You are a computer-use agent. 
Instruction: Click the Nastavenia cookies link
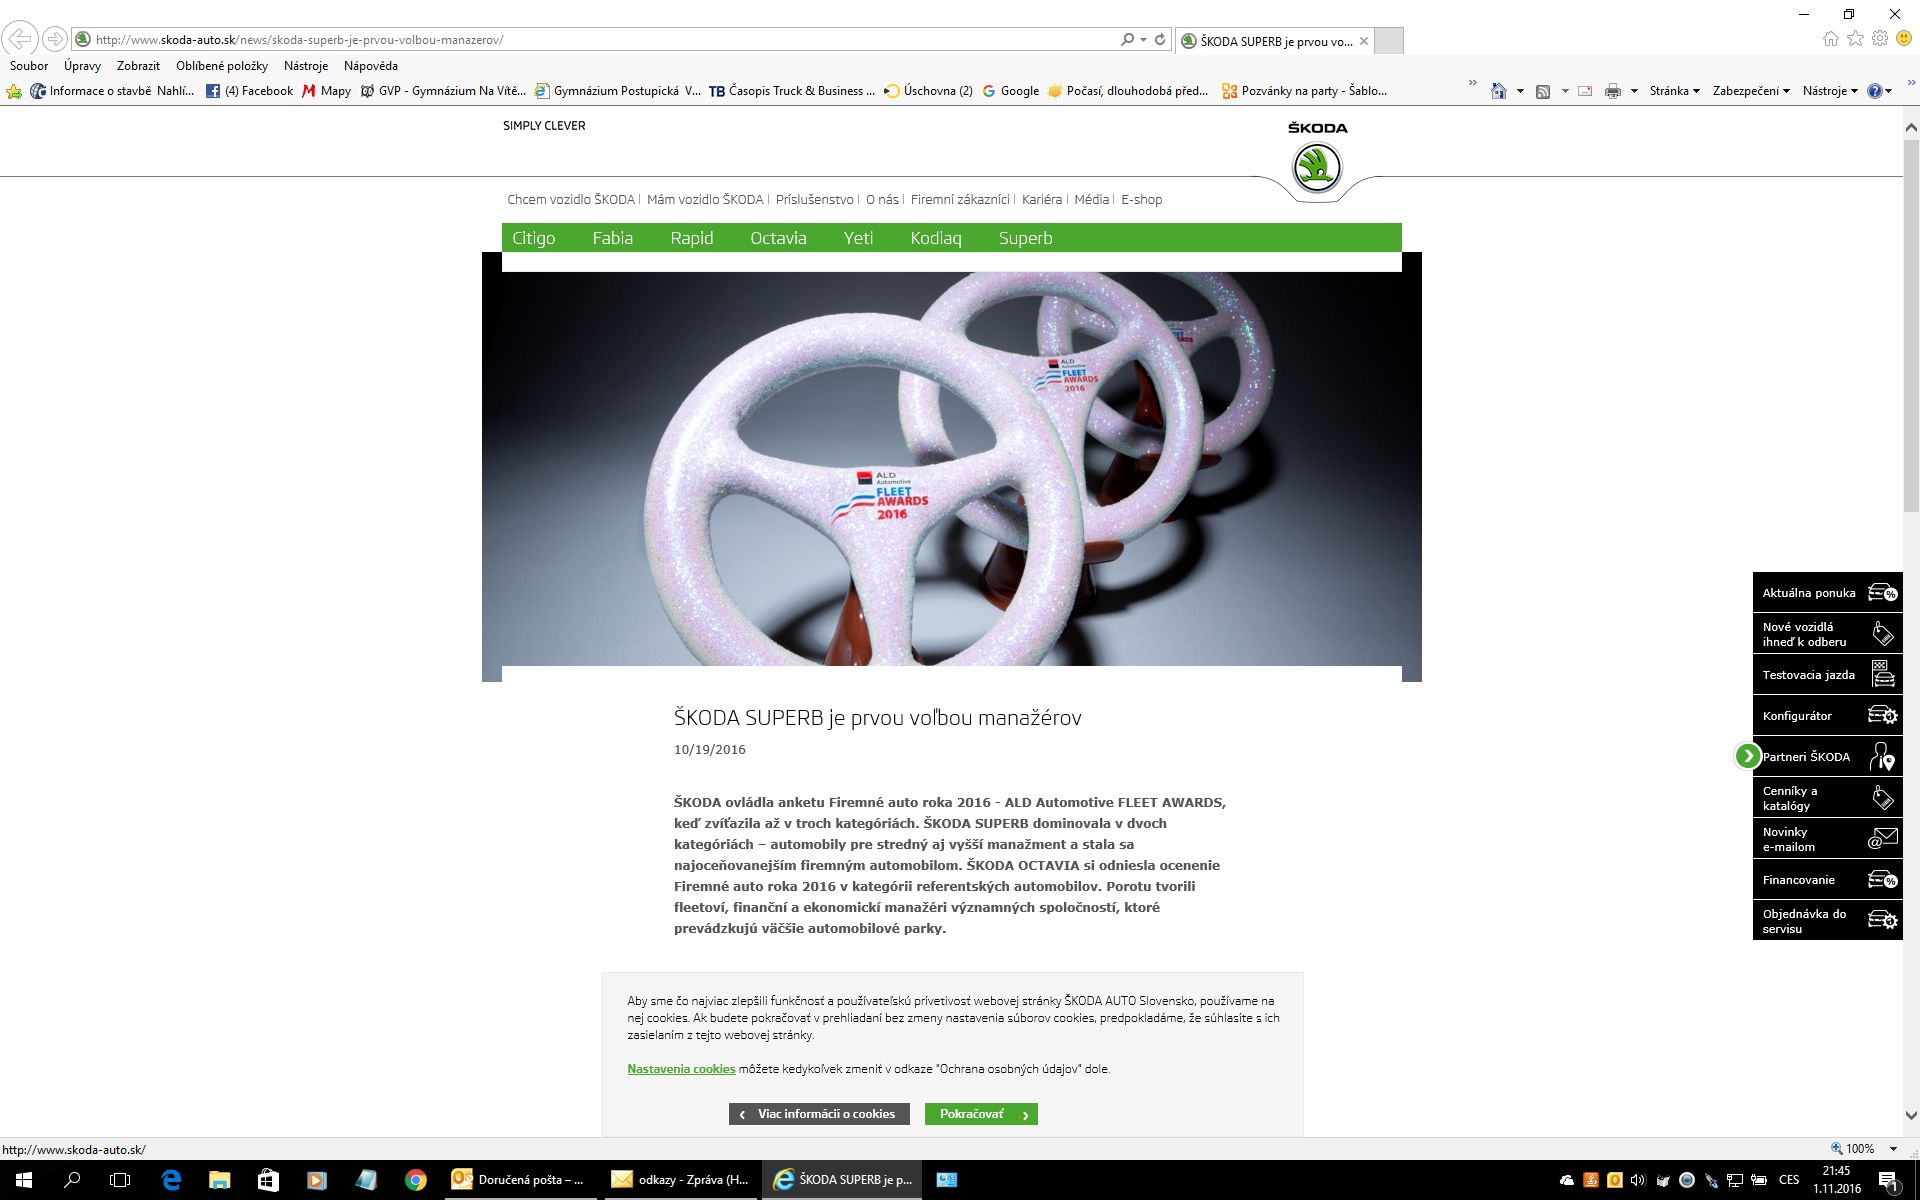(x=681, y=1069)
